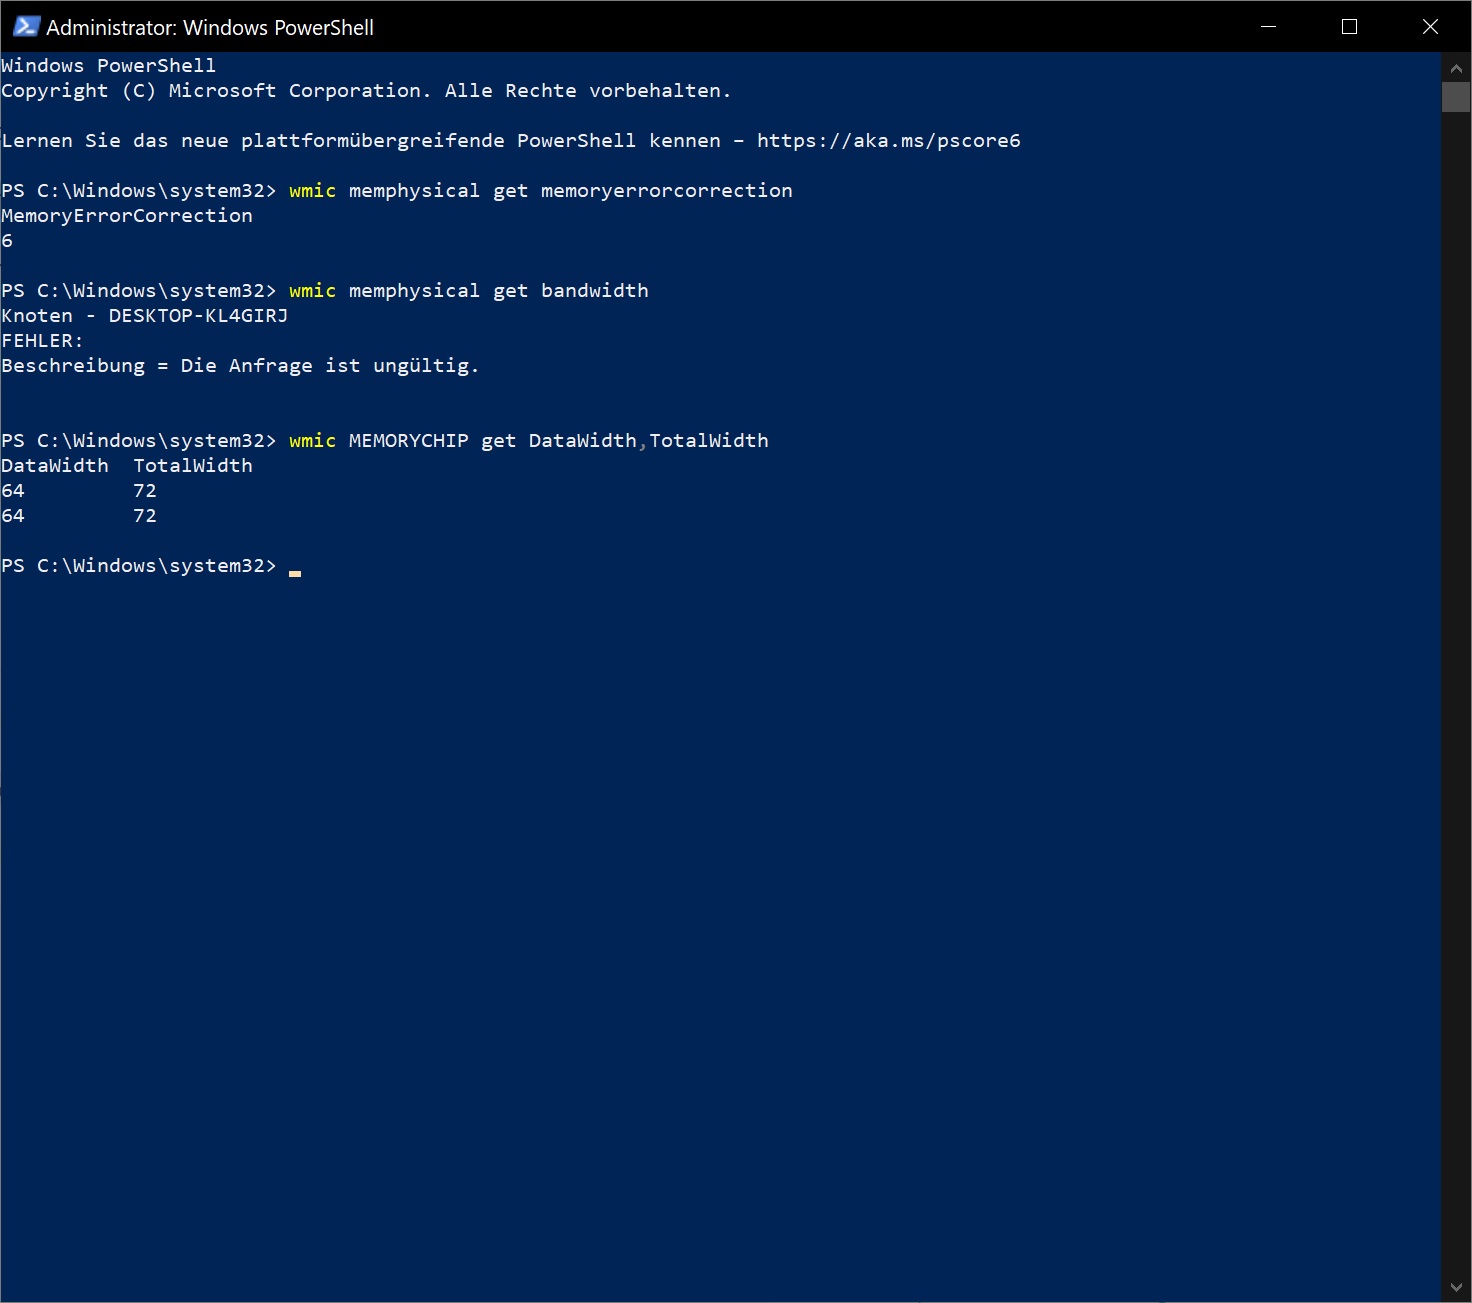Viewport: 1472px width, 1303px height.
Task: Click the 'DataWidth' column header
Action: [x=55, y=466]
